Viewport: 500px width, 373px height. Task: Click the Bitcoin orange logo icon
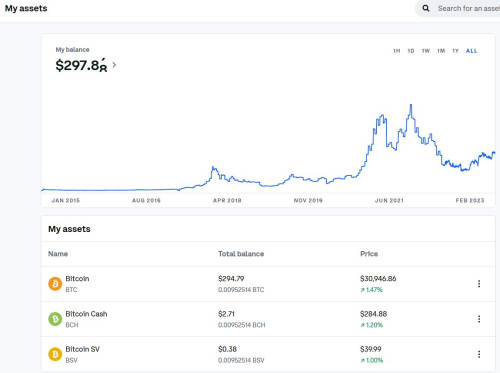coord(55,284)
